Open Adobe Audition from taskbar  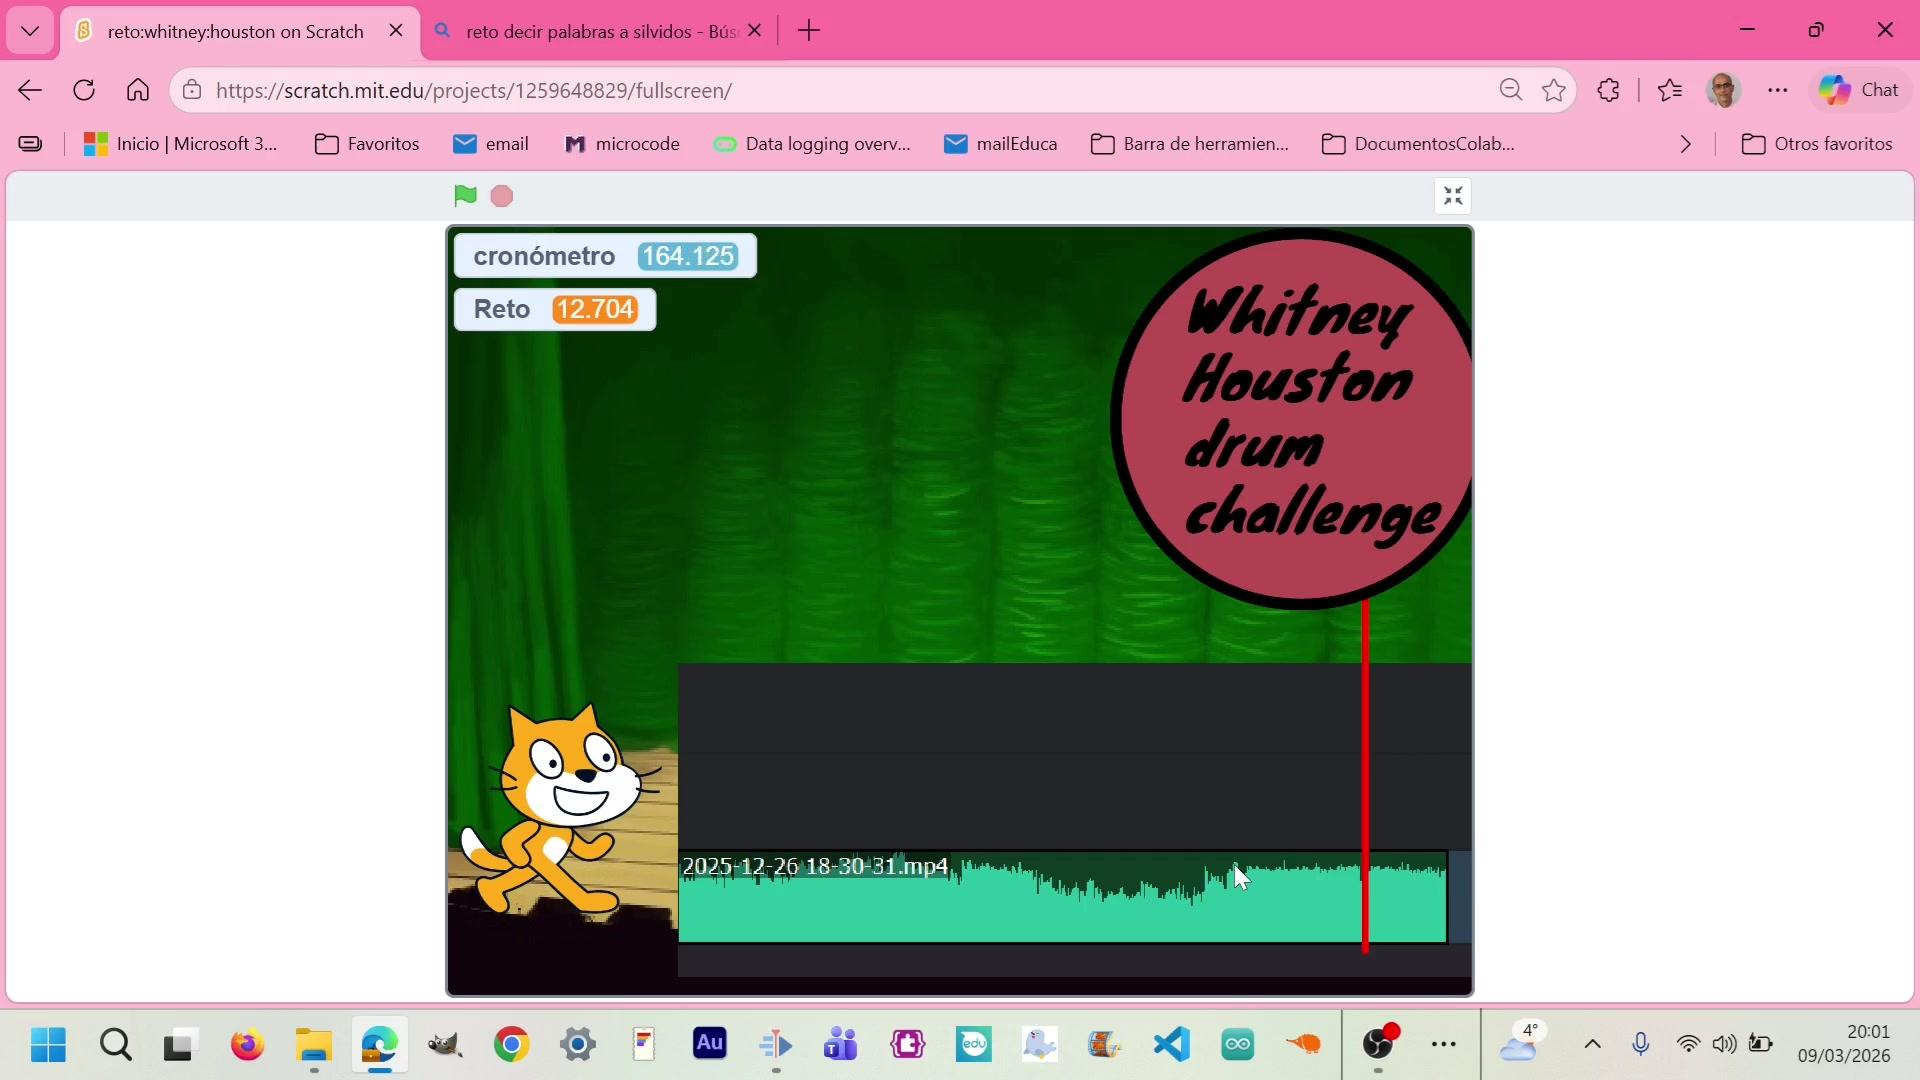tap(709, 1045)
